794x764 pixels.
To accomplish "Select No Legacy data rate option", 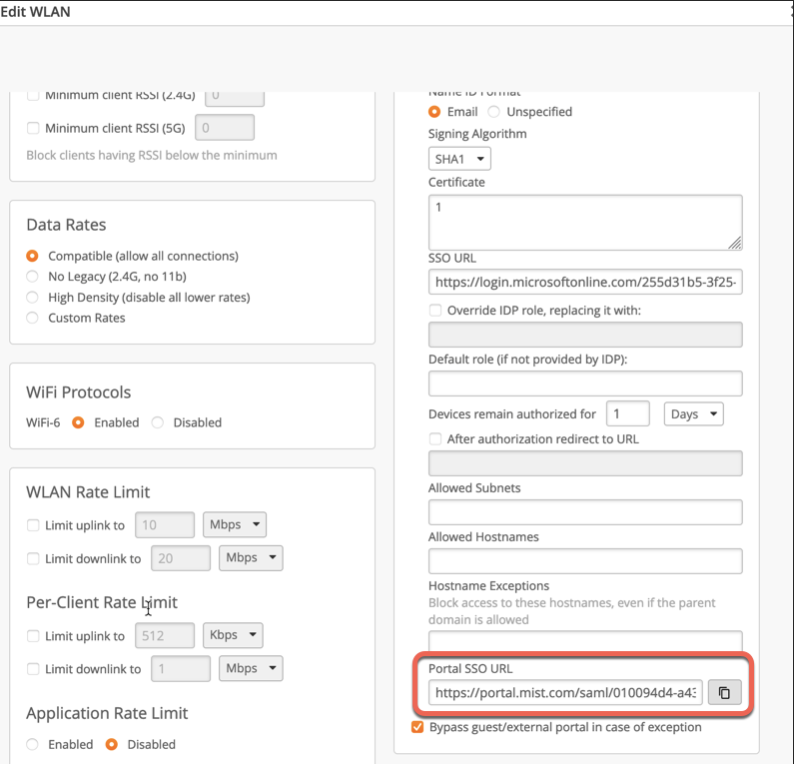I will 33,277.
